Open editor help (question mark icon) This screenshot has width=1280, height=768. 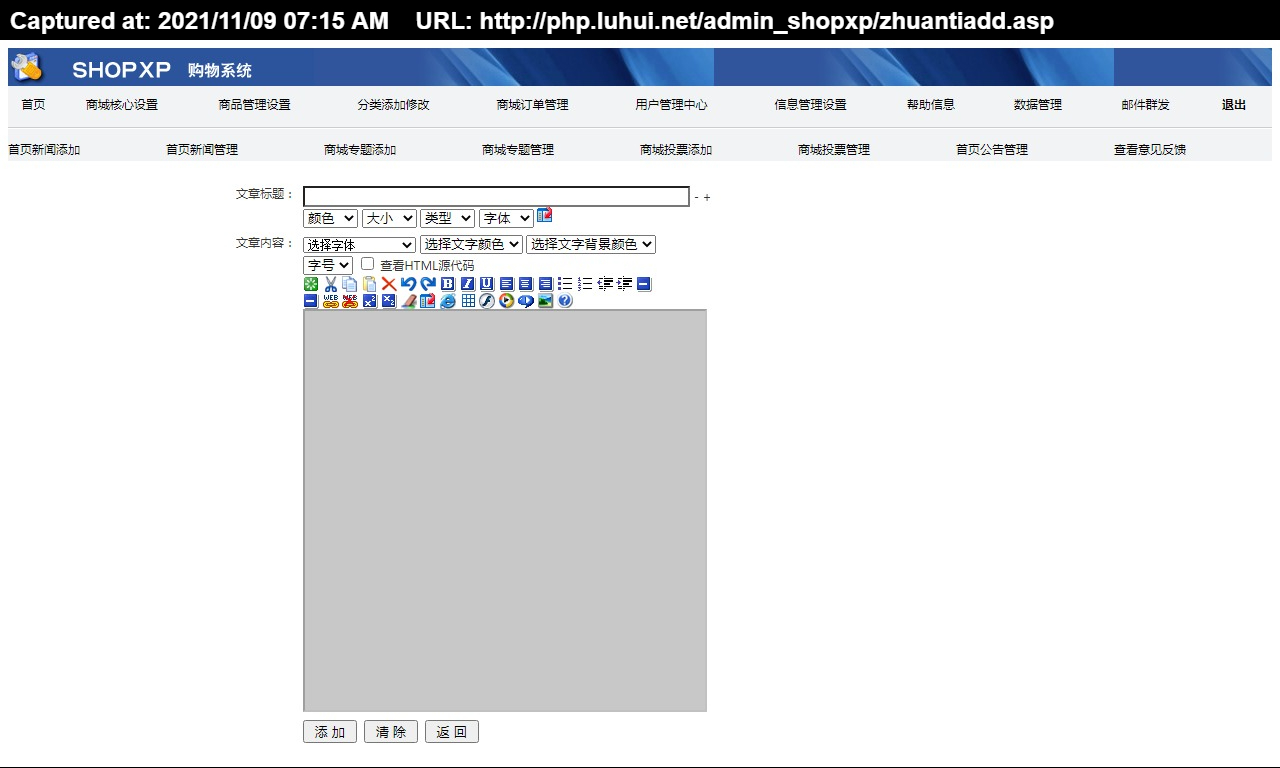pyautogui.click(x=565, y=301)
